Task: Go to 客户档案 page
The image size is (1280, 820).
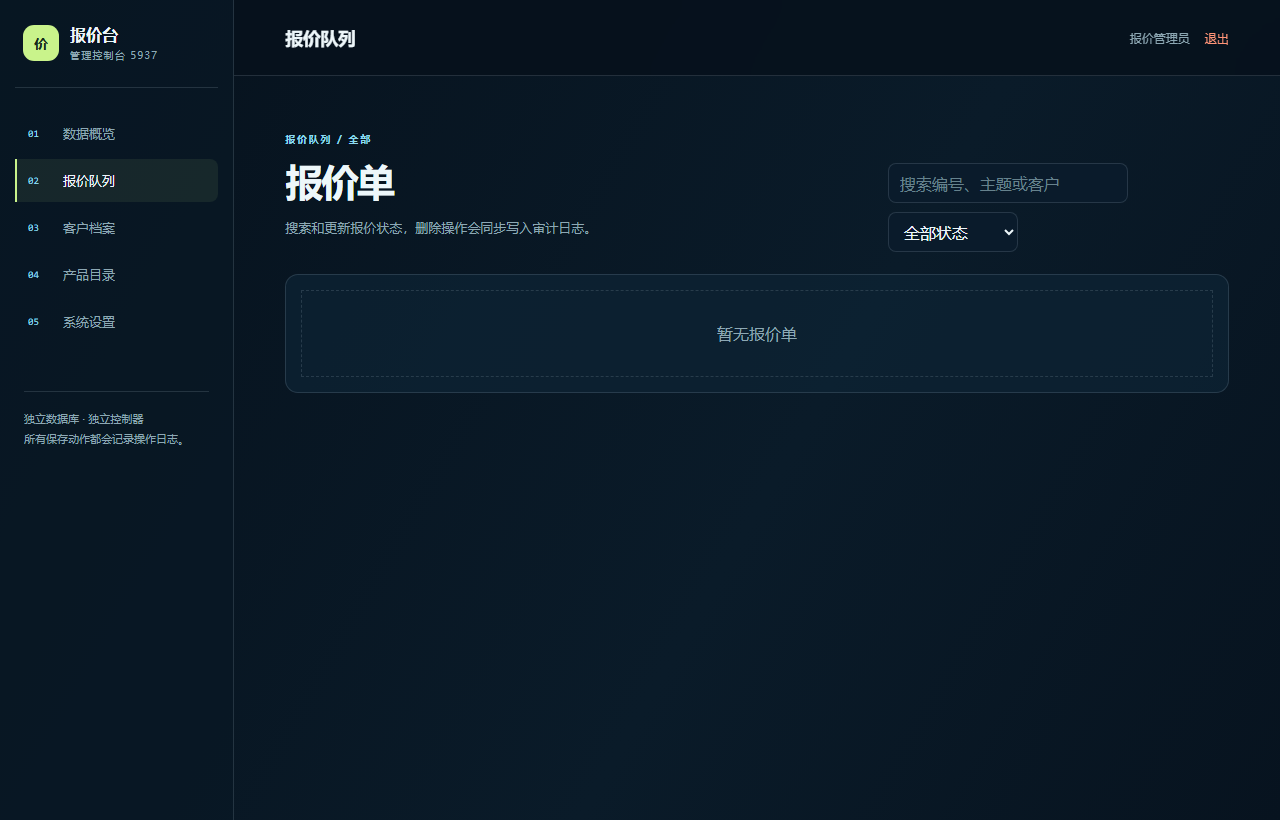Action: 116,228
